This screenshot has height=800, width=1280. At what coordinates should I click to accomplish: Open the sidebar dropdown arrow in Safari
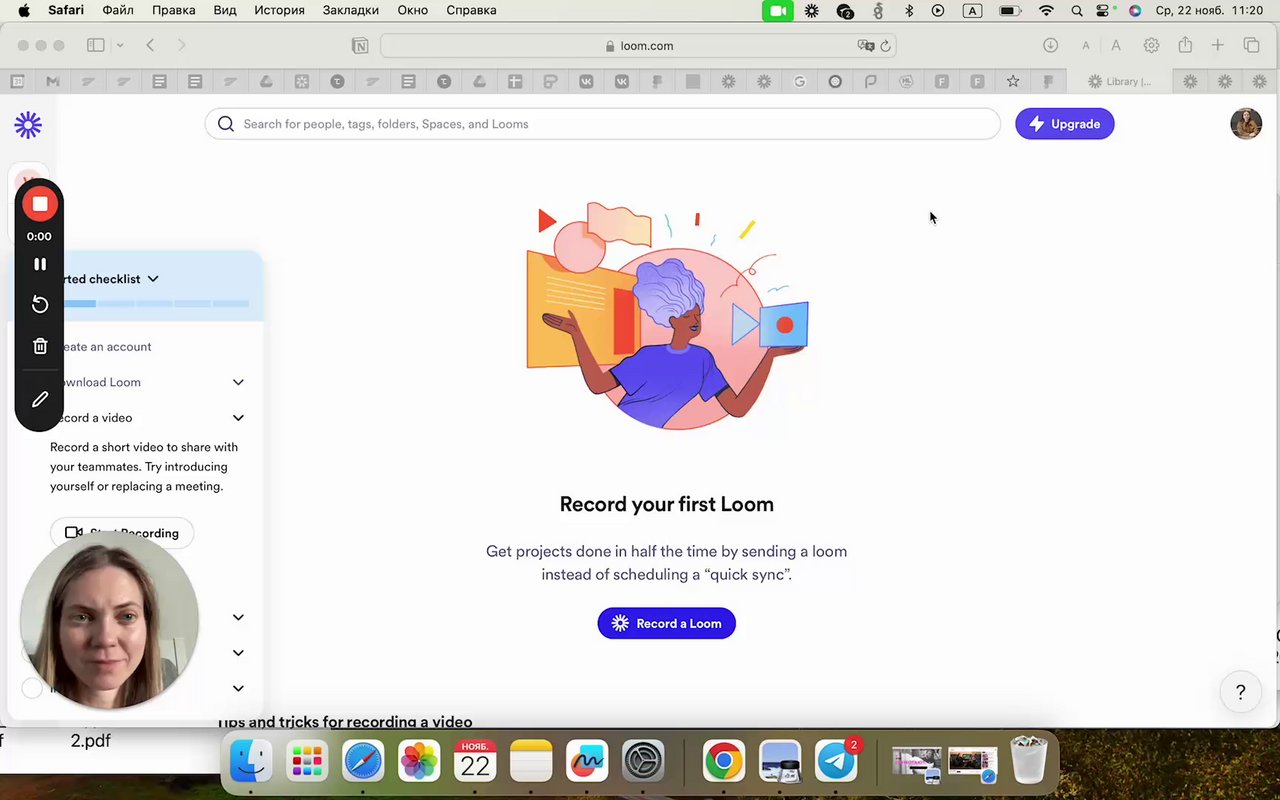coord(120,45)
